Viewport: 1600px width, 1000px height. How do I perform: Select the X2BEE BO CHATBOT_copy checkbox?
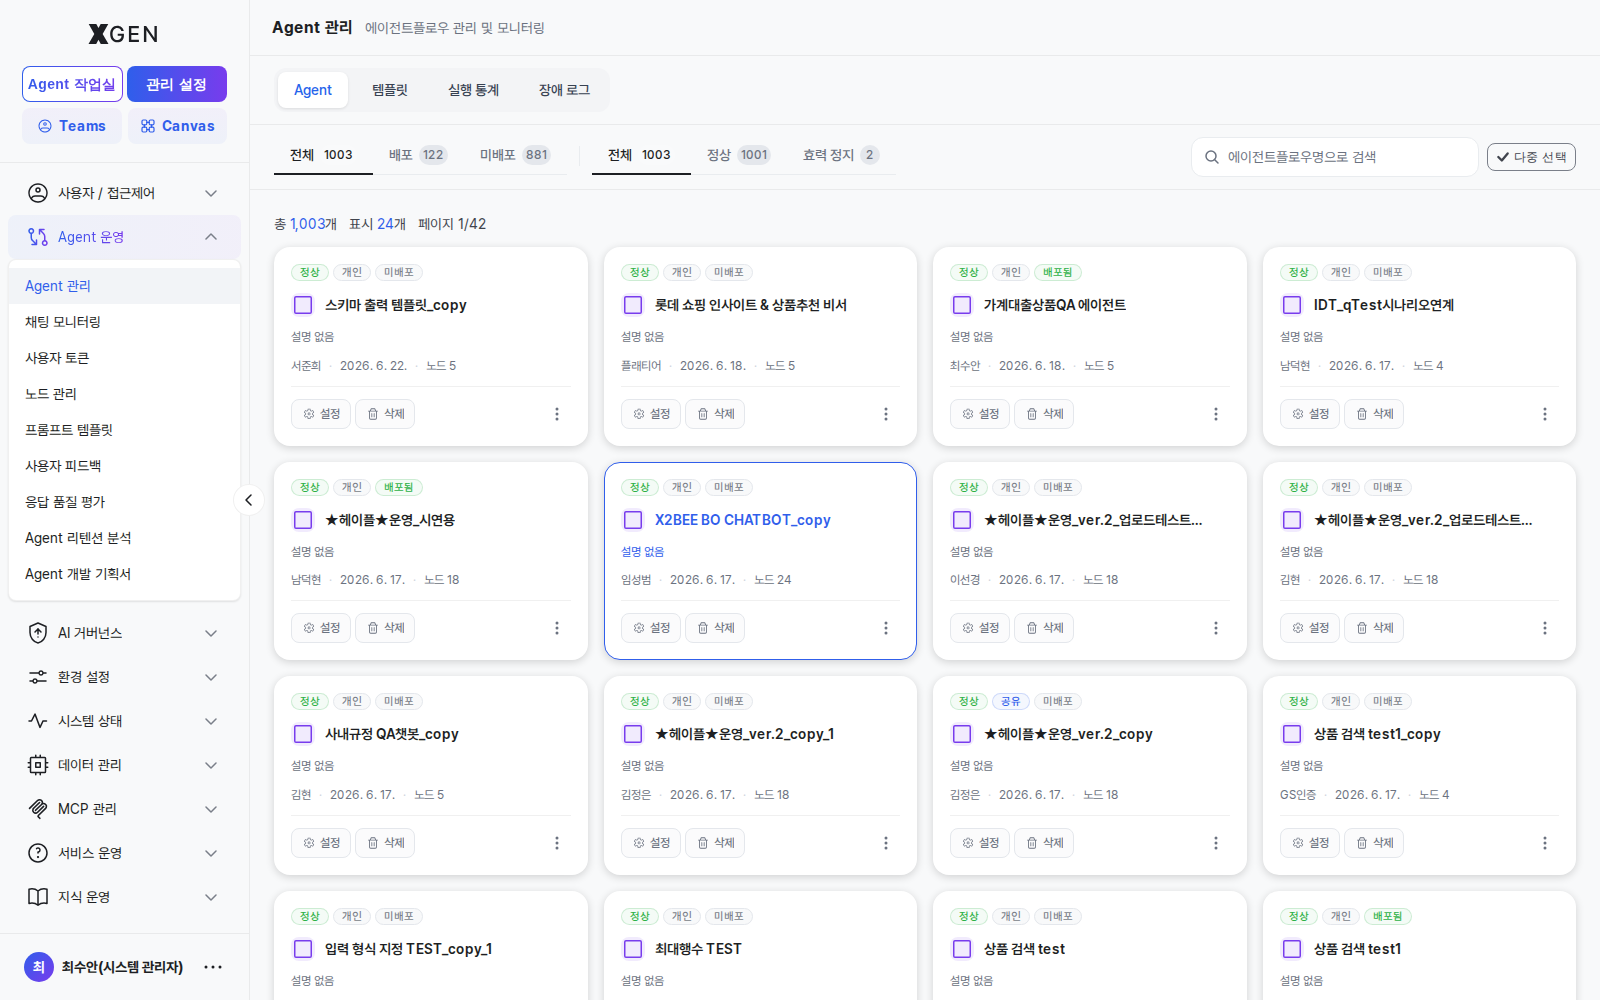pyautogui.click(x=633, y=520)
